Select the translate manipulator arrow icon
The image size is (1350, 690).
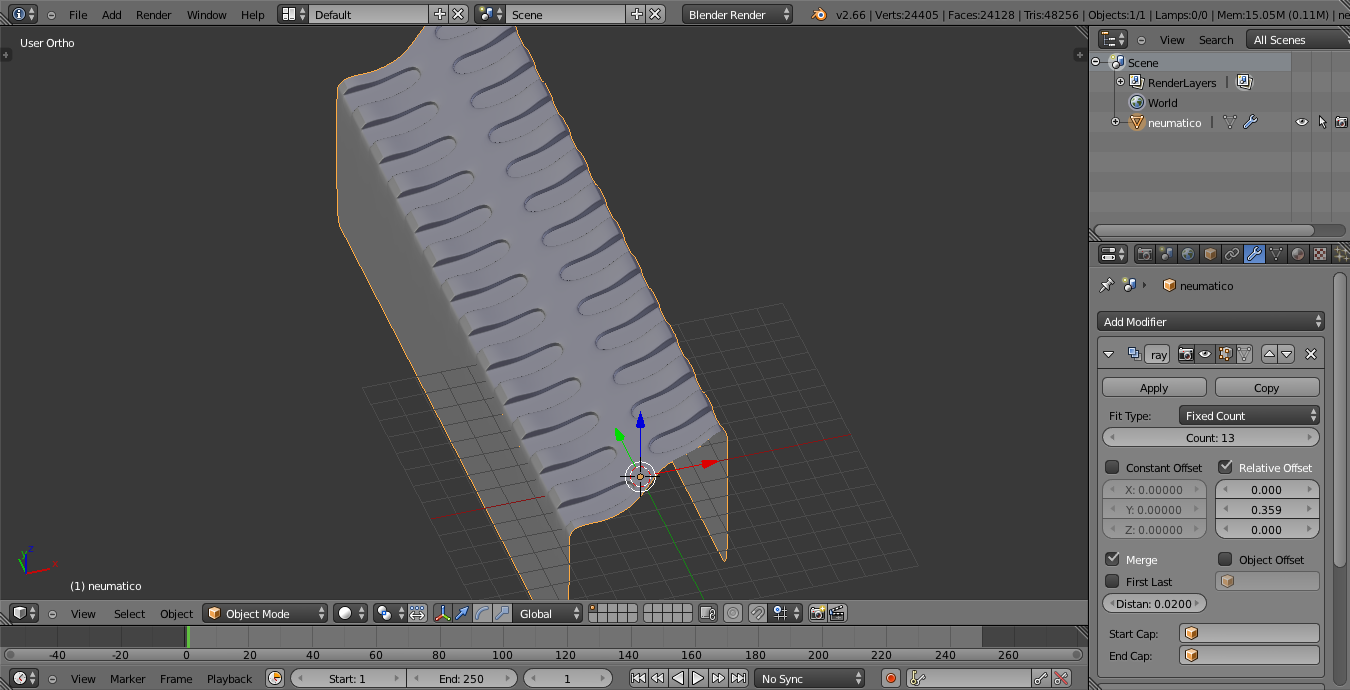coord(462,613)
